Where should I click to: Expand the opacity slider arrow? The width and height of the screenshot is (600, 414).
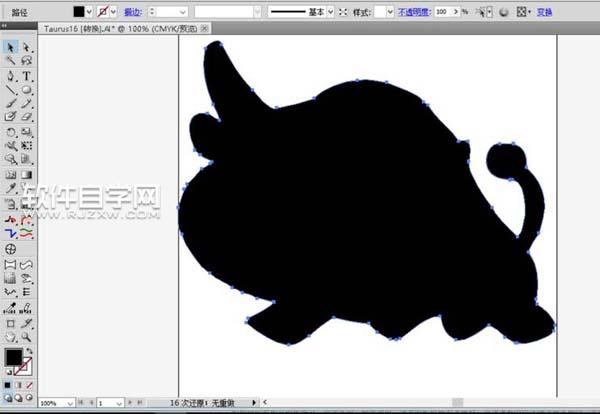tap(456, 12)
